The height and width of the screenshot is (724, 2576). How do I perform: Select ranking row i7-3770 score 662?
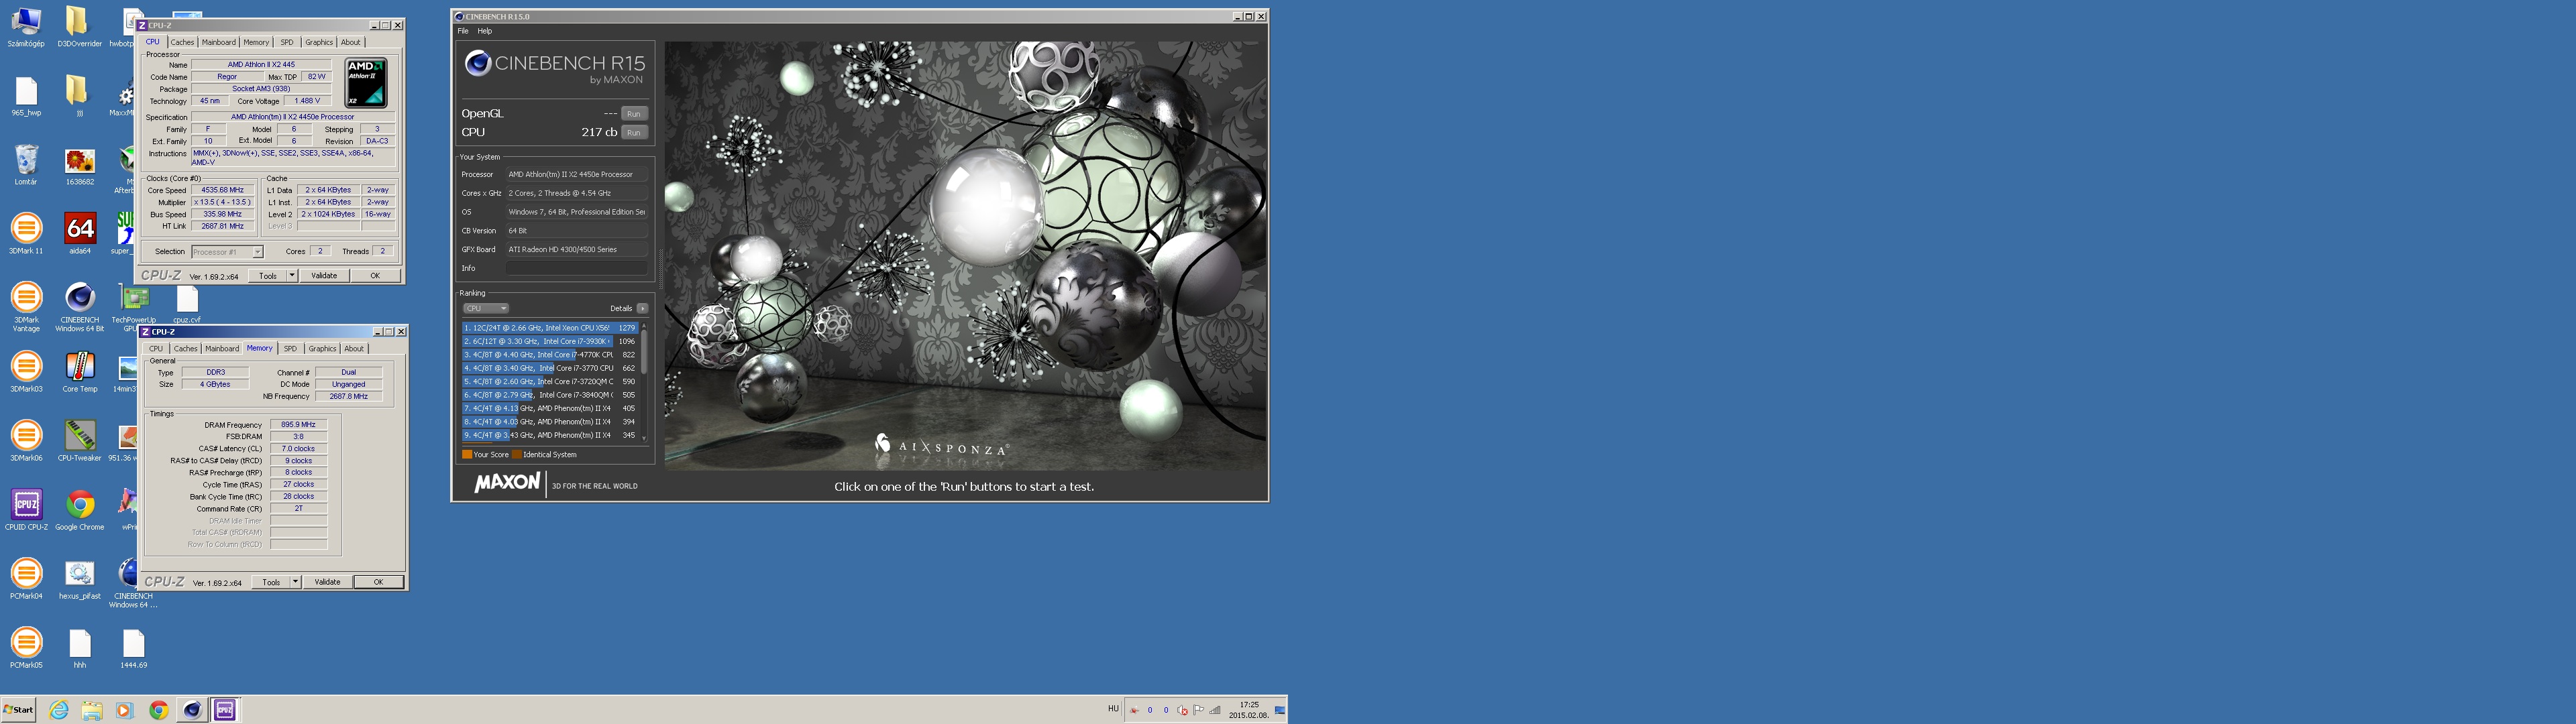(550, 368)
